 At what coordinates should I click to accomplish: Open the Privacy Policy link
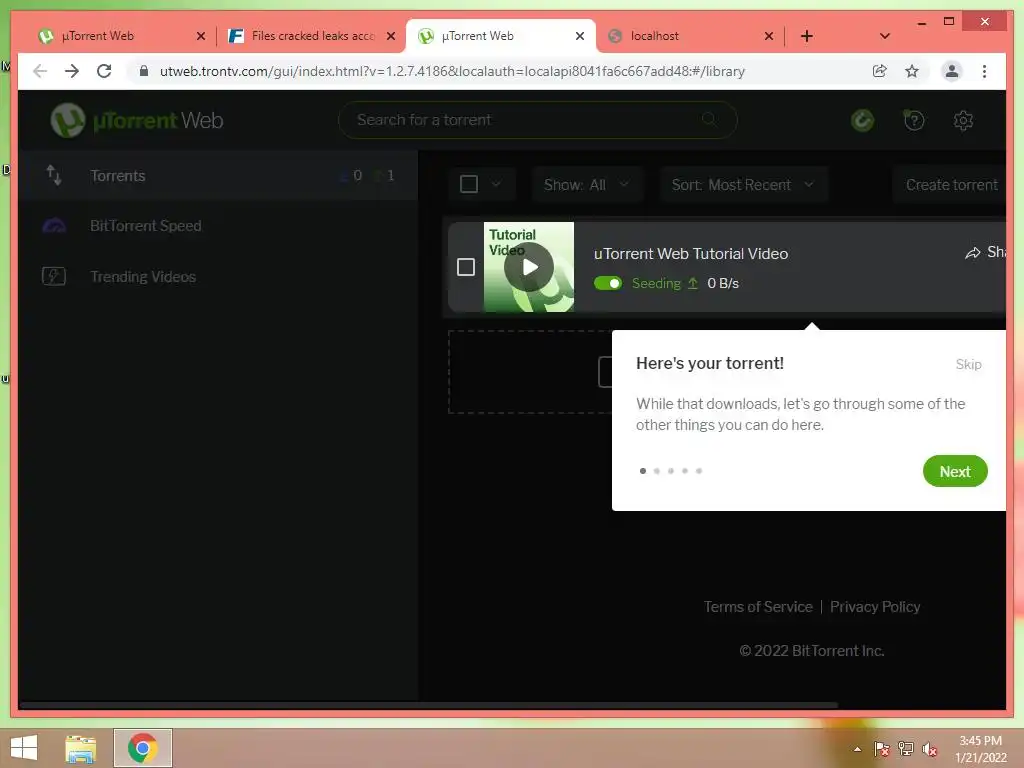click(x=875, y=607)
